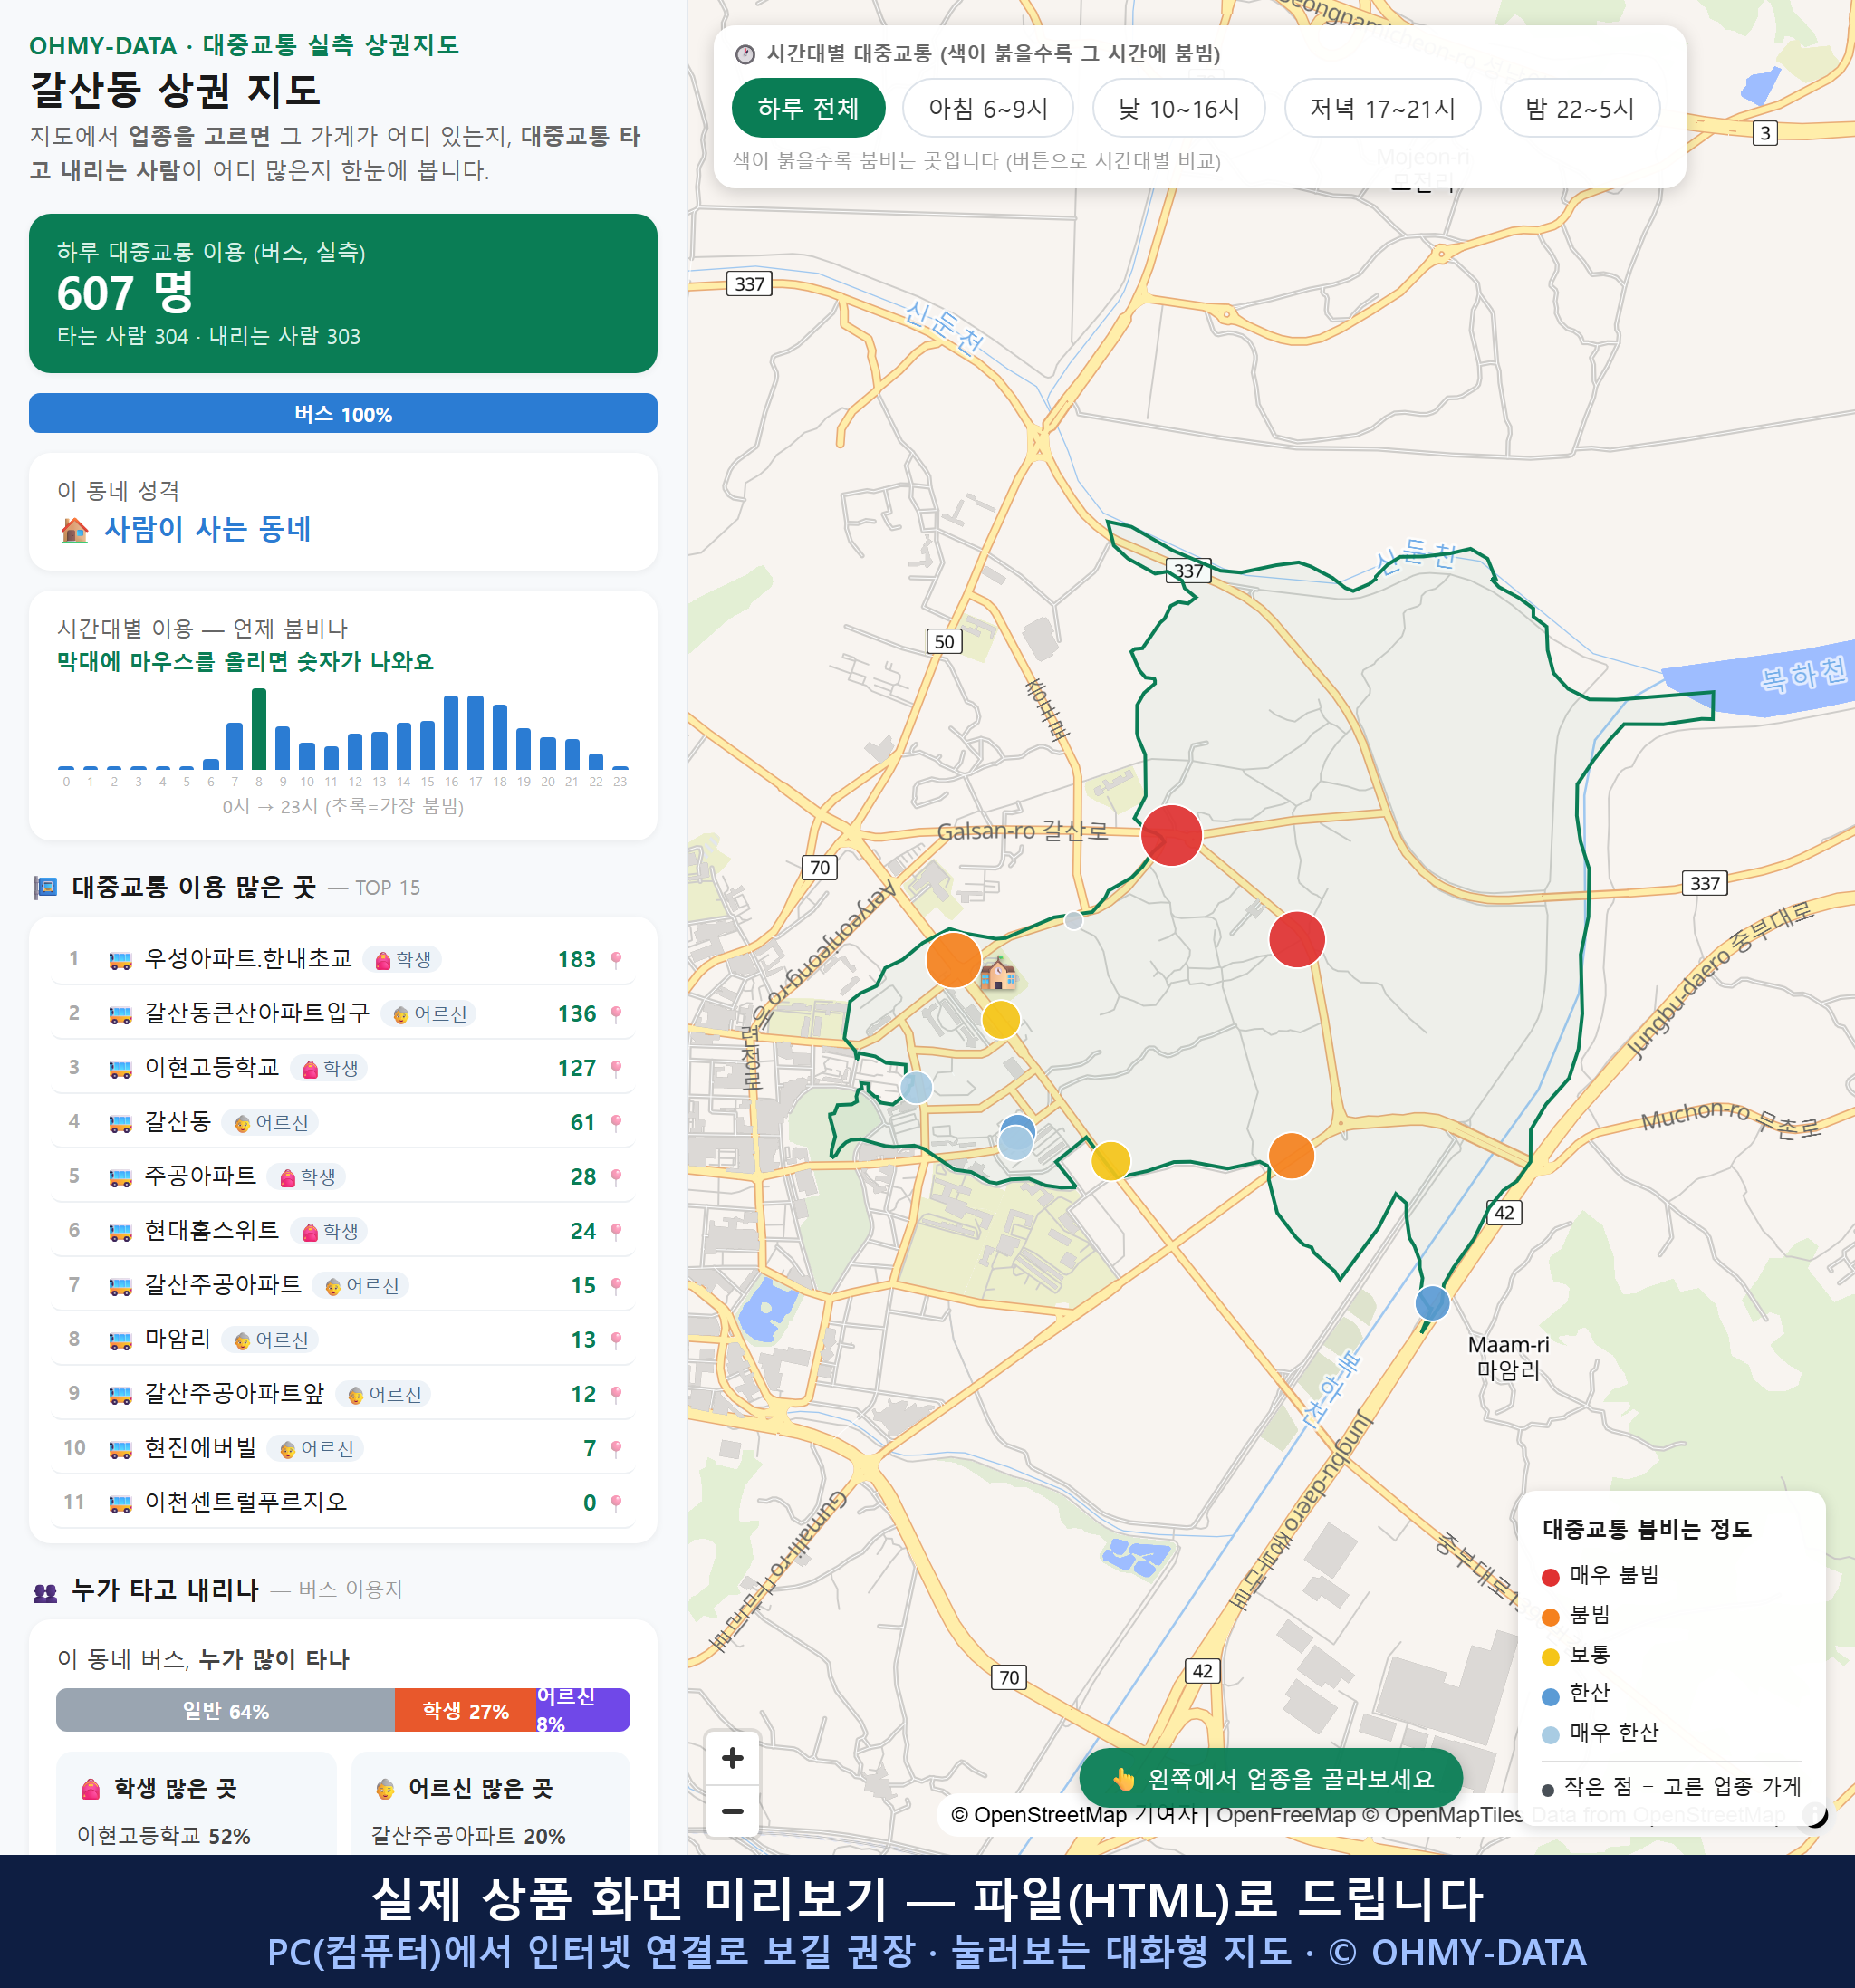Viewport: 1855px width, 1988px height.
Task: Open 현대홈스위트 list row
Action: [x=343, y=1231]
